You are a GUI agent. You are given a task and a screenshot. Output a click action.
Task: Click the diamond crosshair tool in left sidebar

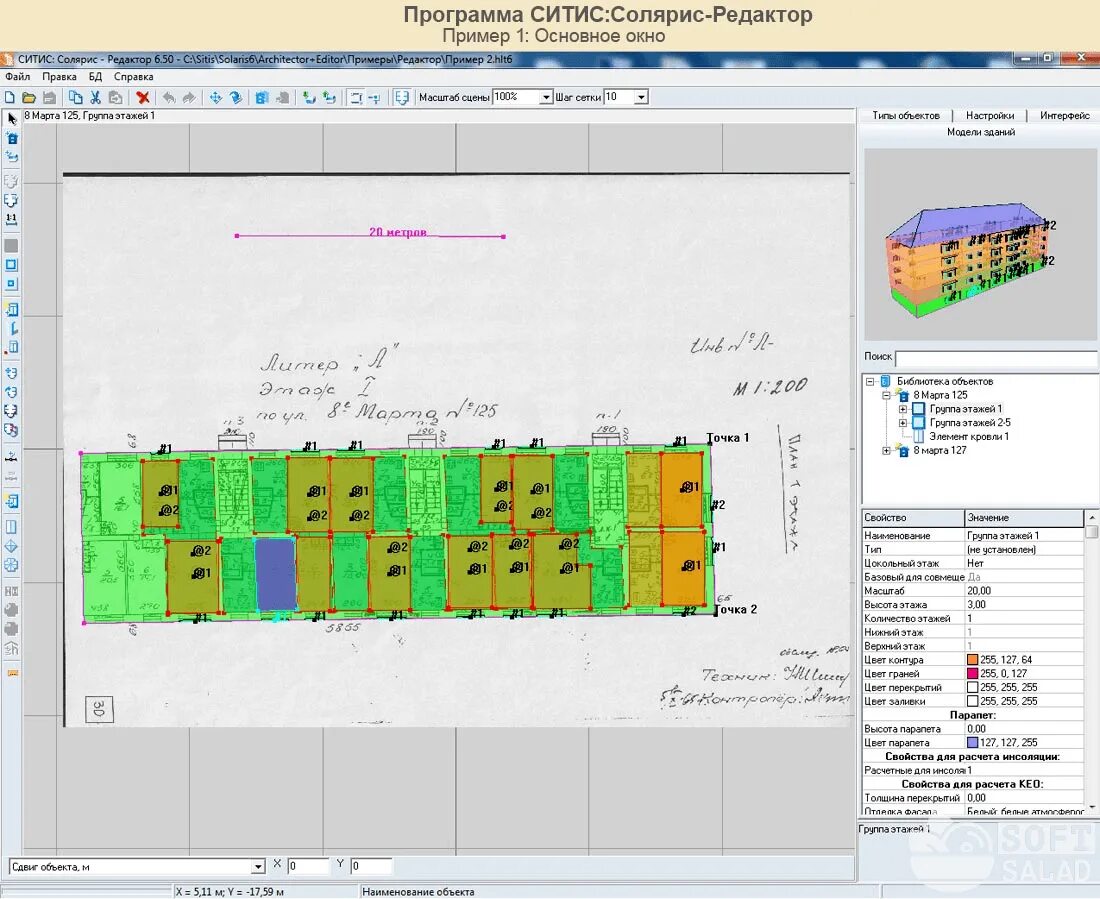11,546
